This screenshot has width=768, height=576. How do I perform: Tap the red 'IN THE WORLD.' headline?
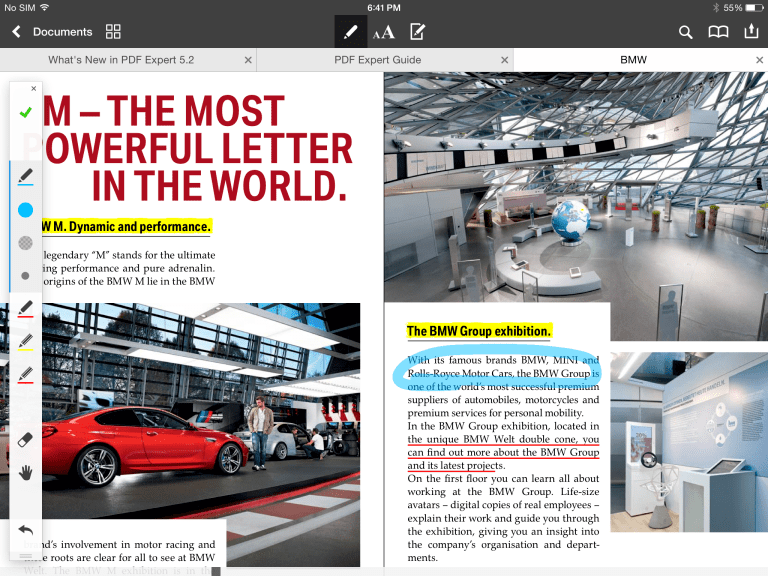220,186
